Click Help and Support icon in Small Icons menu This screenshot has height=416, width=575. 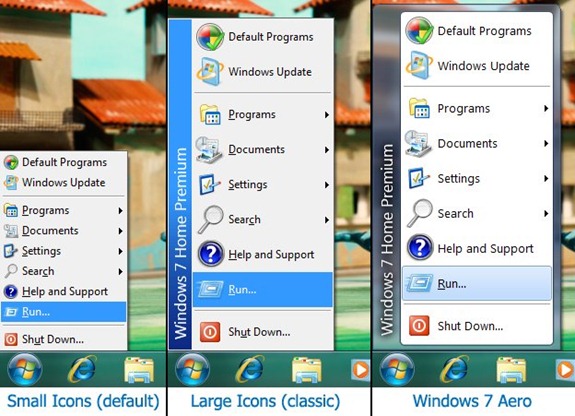[11, 292]
